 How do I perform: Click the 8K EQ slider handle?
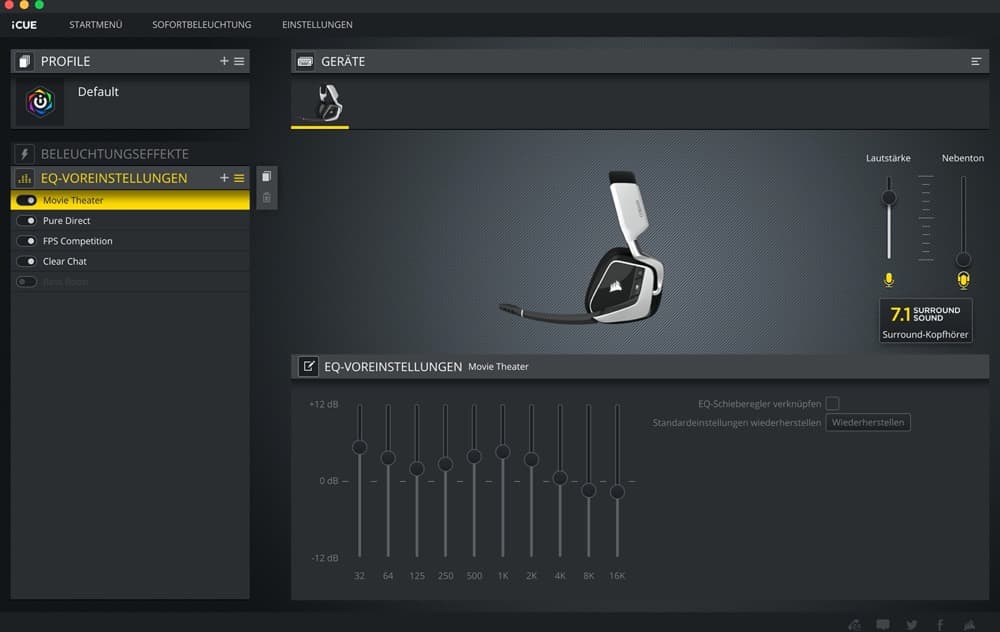coord(589,490)
